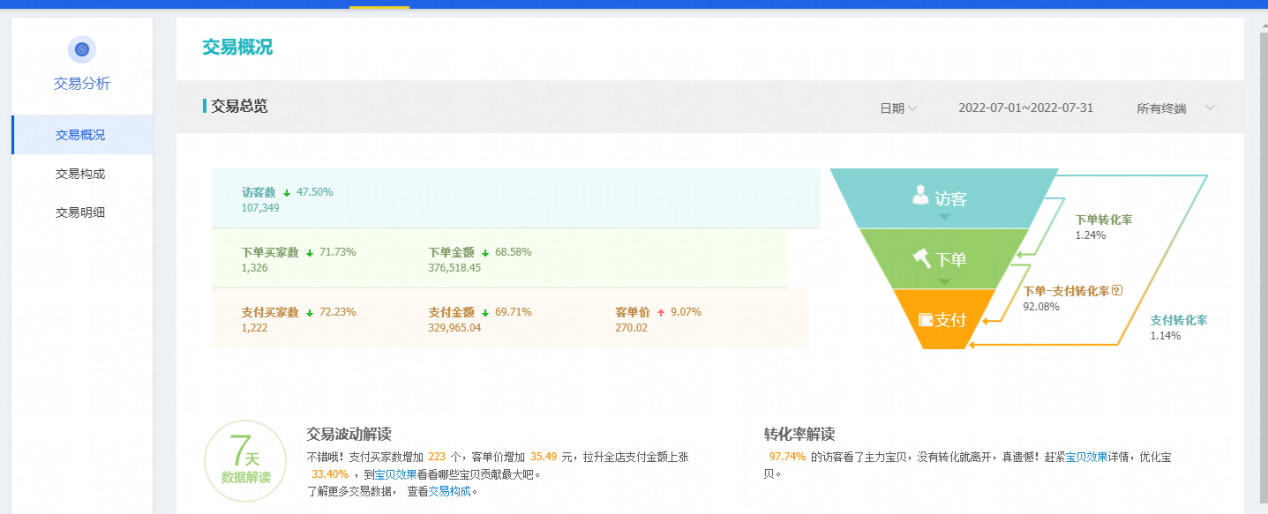
Task: Click the 交易分析 circular icon in sidebar
Action: [x=82, y=49]
